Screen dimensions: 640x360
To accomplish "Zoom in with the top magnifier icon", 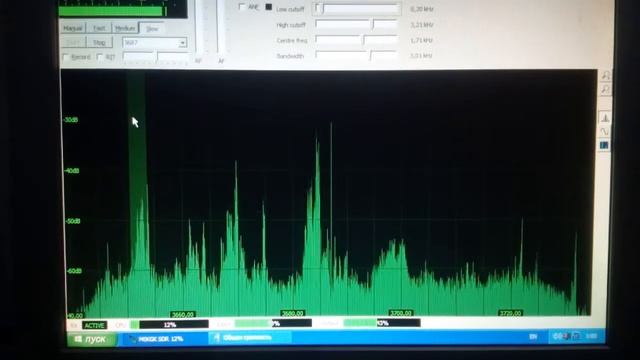I will 606,76.
